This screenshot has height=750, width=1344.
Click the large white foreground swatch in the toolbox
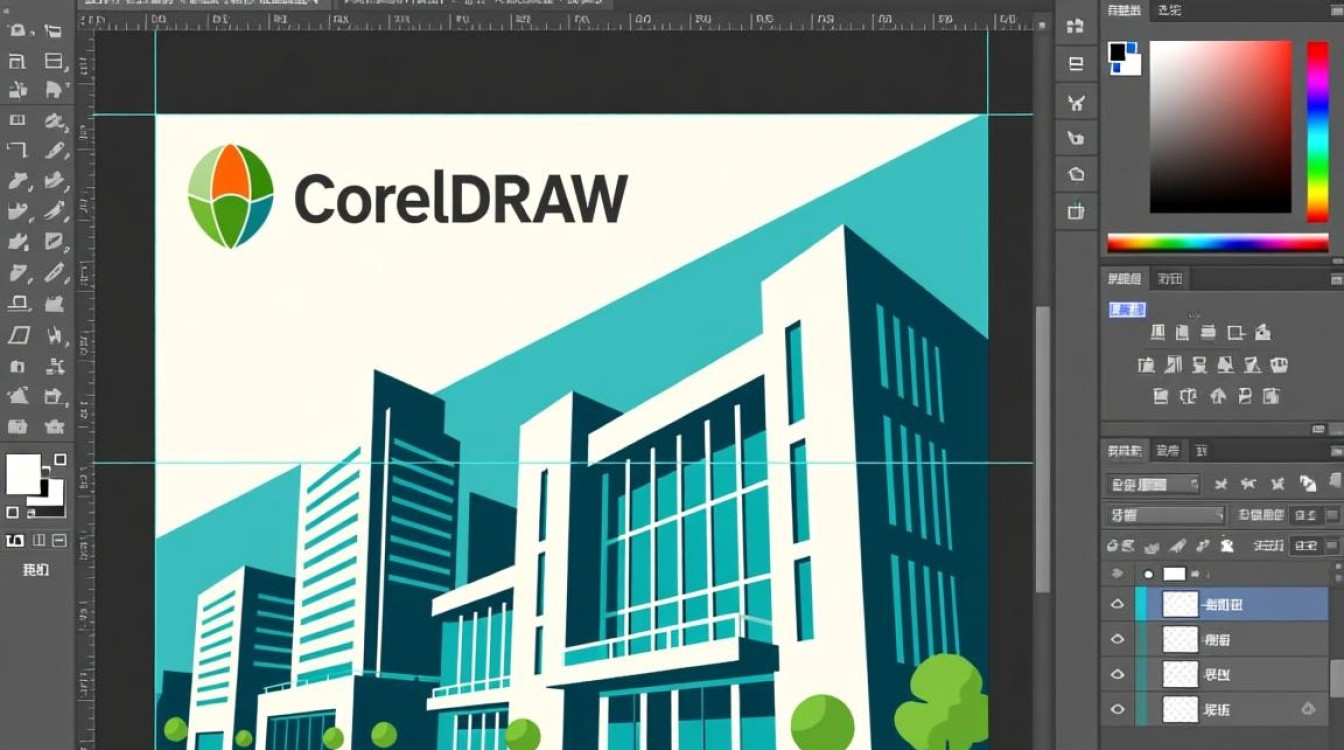coord(23,474)
